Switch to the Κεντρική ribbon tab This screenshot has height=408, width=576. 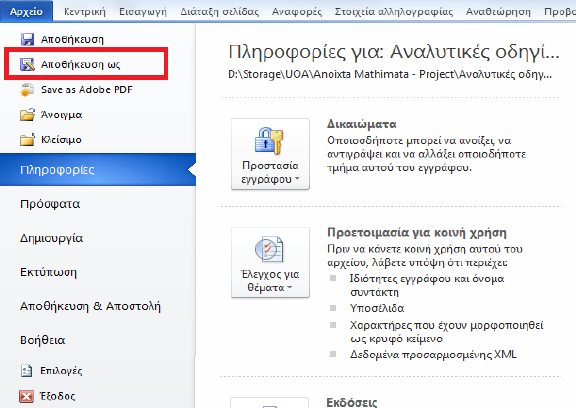click(x=84, y=12)
